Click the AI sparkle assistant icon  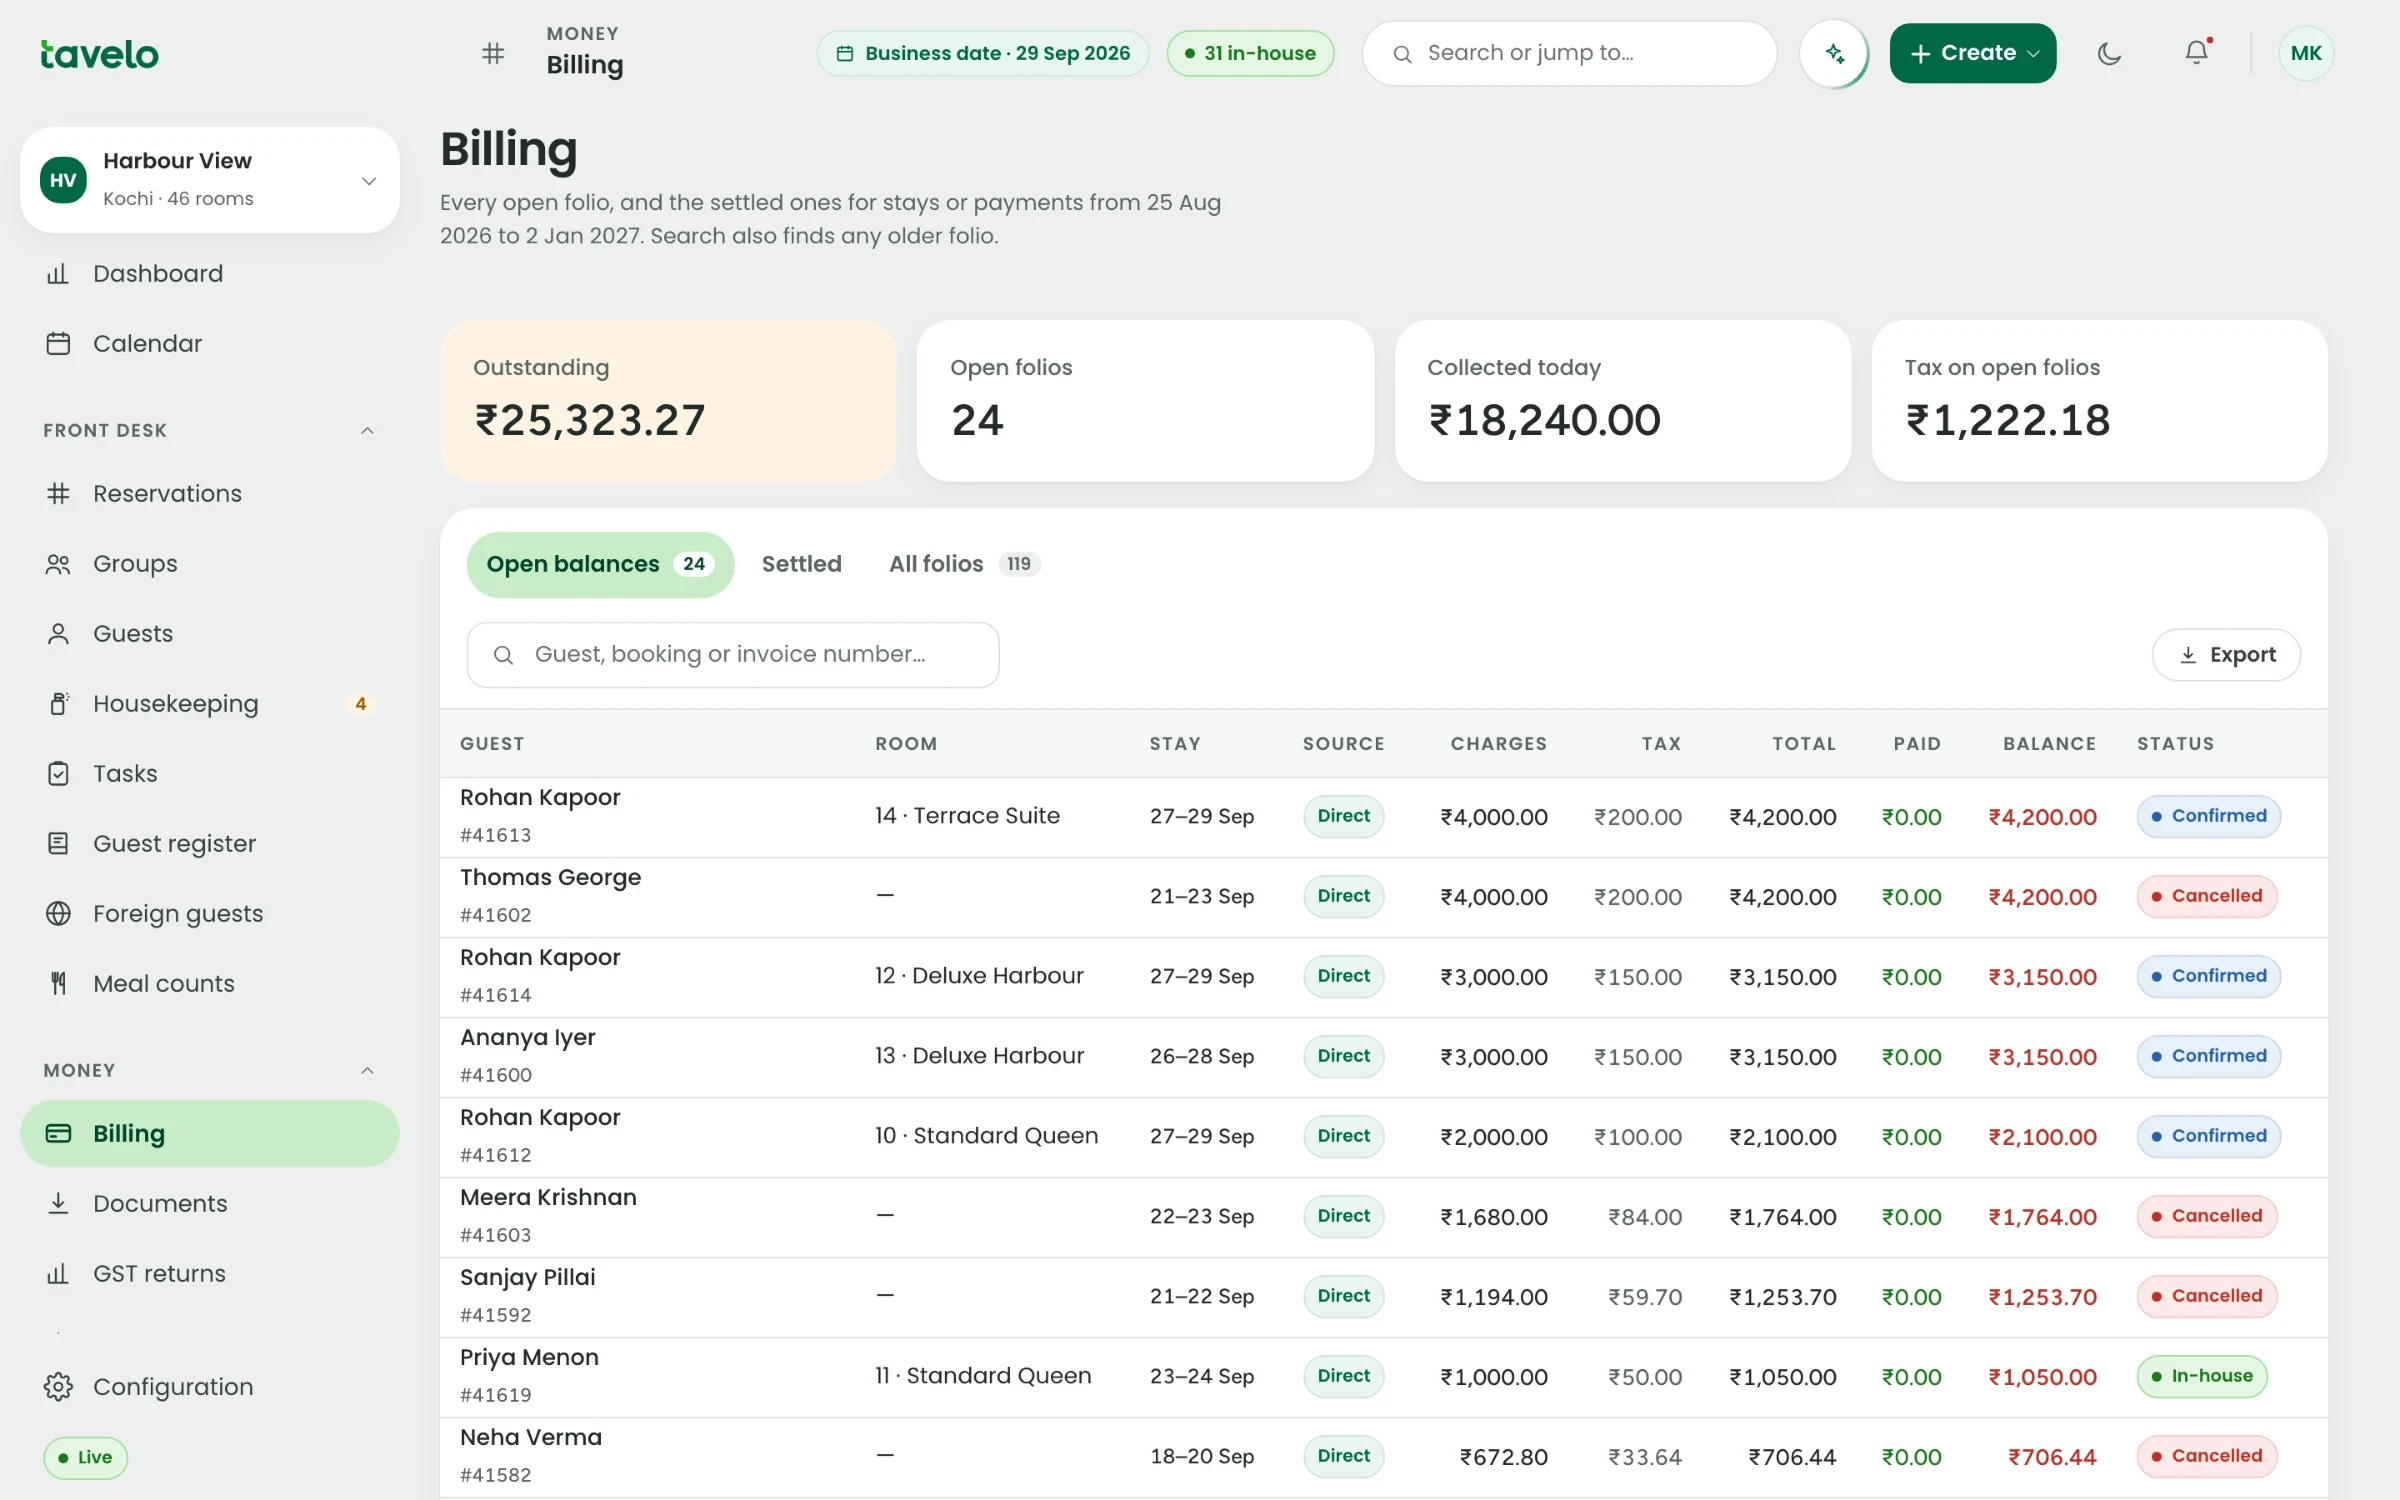click(1834, 53)
